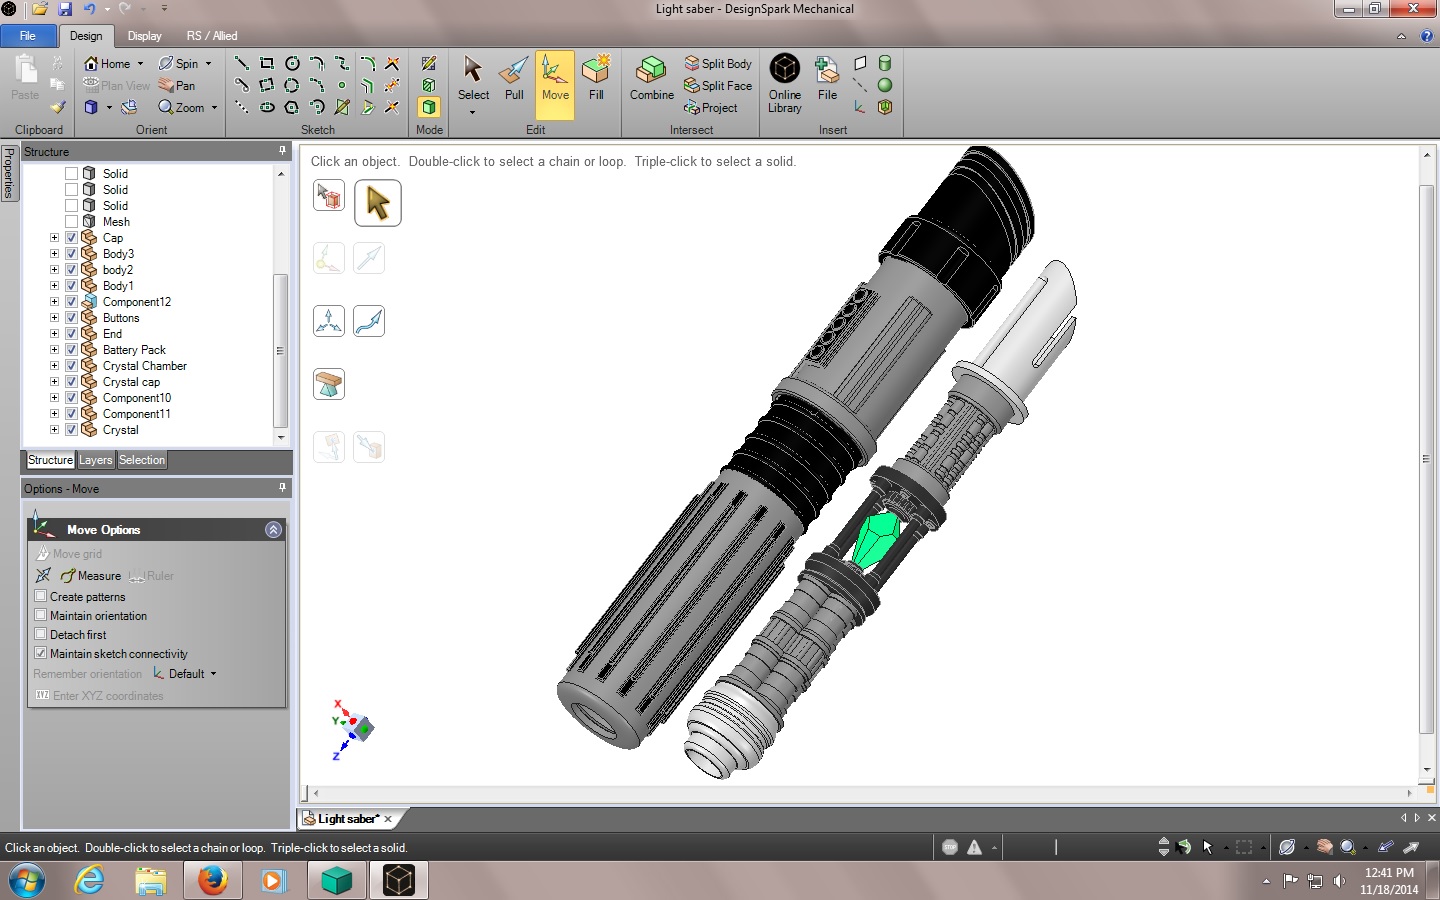Image resolution: width=1440 pixels, height=900 pixels.
Task: Select the Circle sketch tool
Action: coord(292,63)
